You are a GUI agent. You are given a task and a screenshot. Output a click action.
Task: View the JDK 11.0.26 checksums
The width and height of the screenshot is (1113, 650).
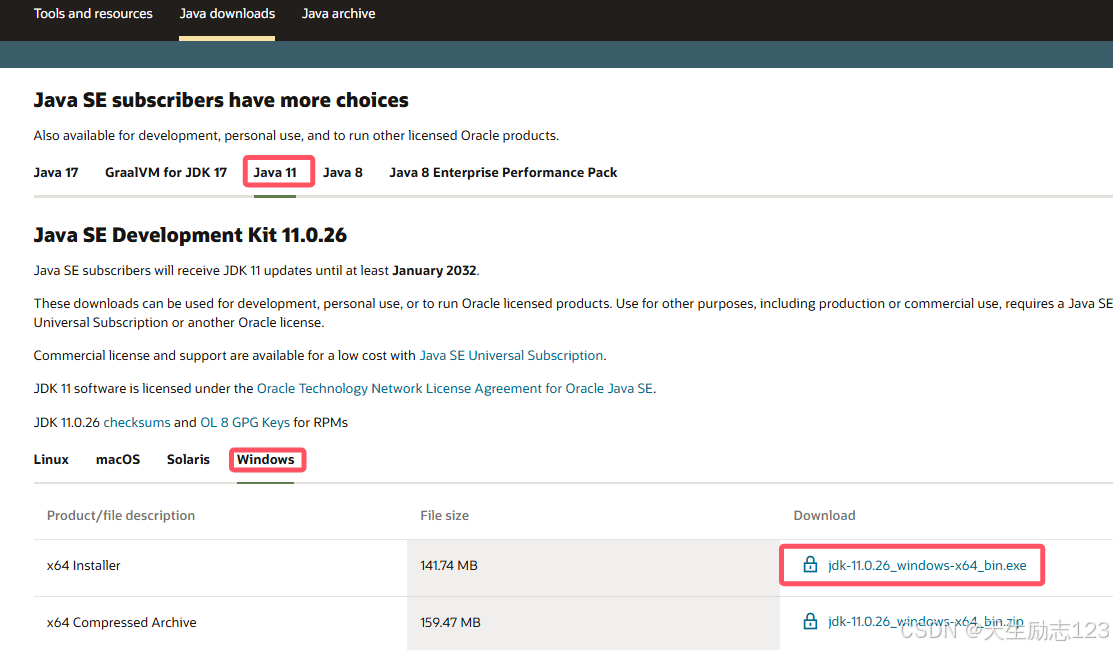pyautogui.click(x=137, y=422)
